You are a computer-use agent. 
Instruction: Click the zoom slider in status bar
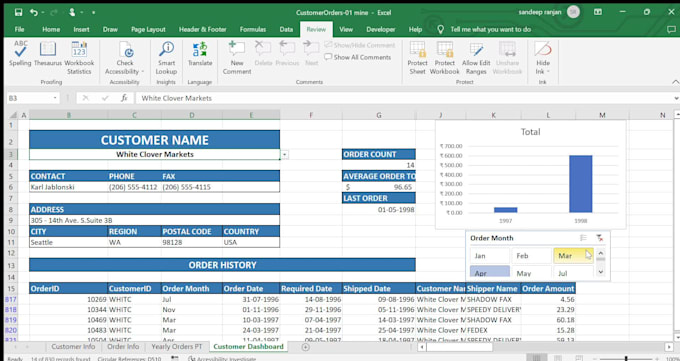pyautogui.click(x=625, y=359)
